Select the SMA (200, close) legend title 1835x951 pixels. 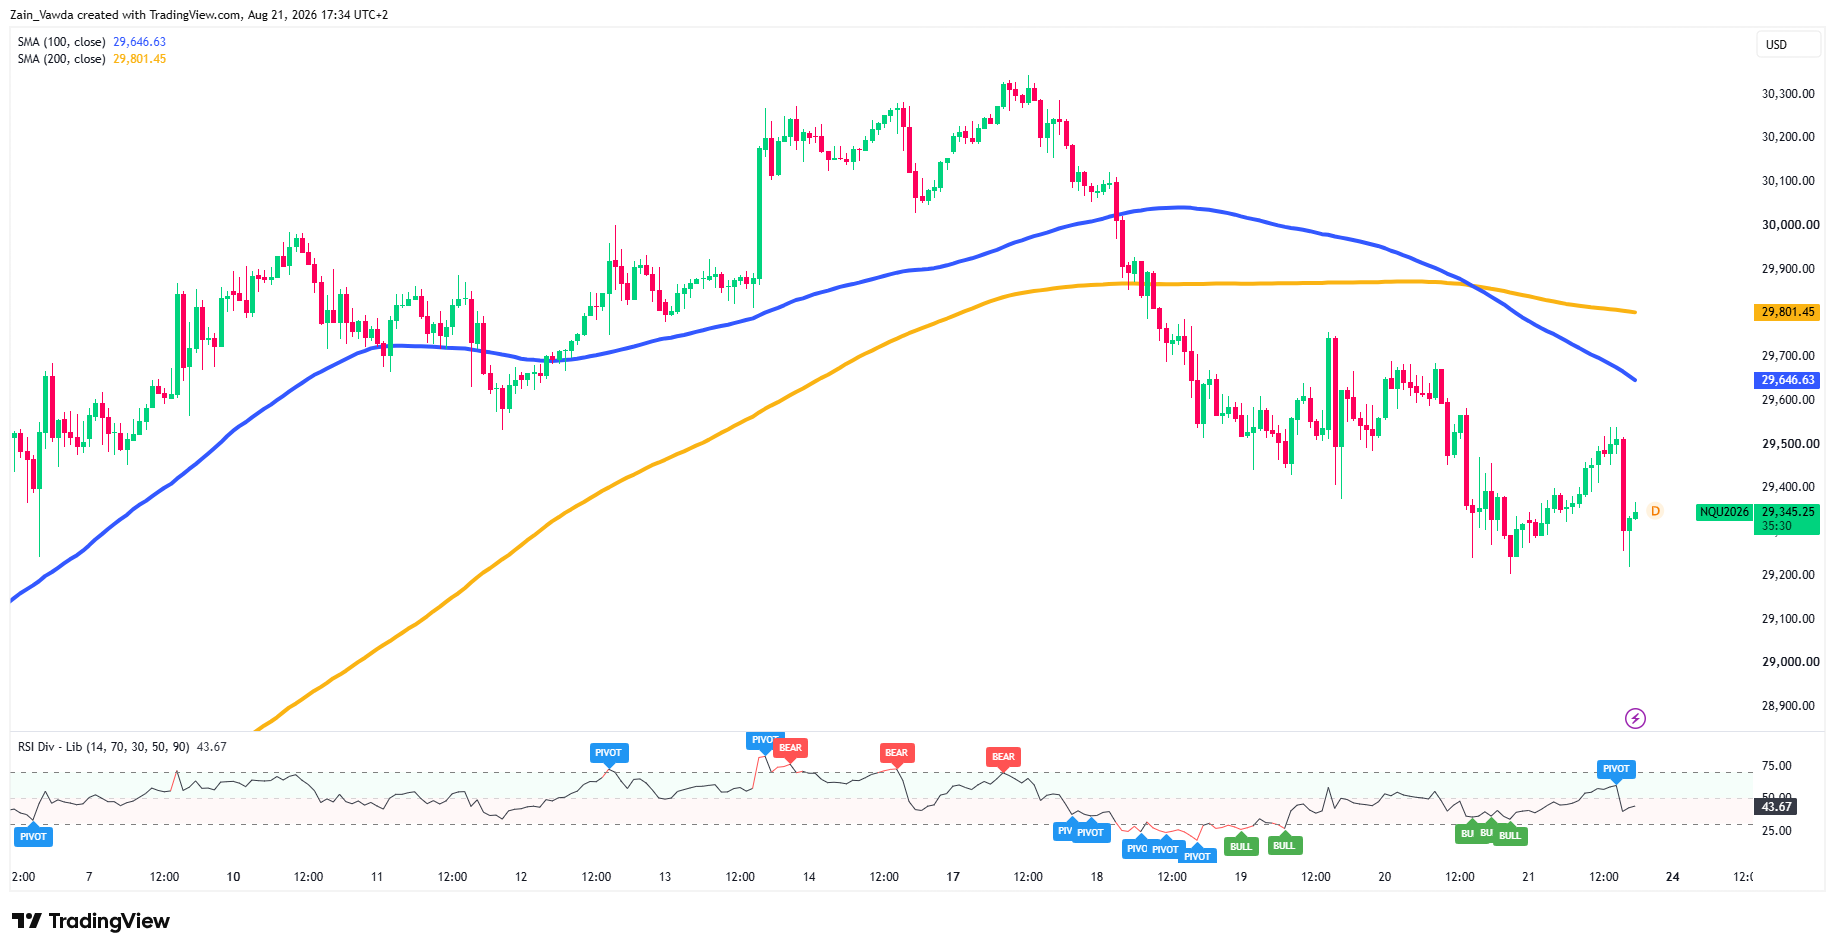pyautogui.click(x=61, y=59)
